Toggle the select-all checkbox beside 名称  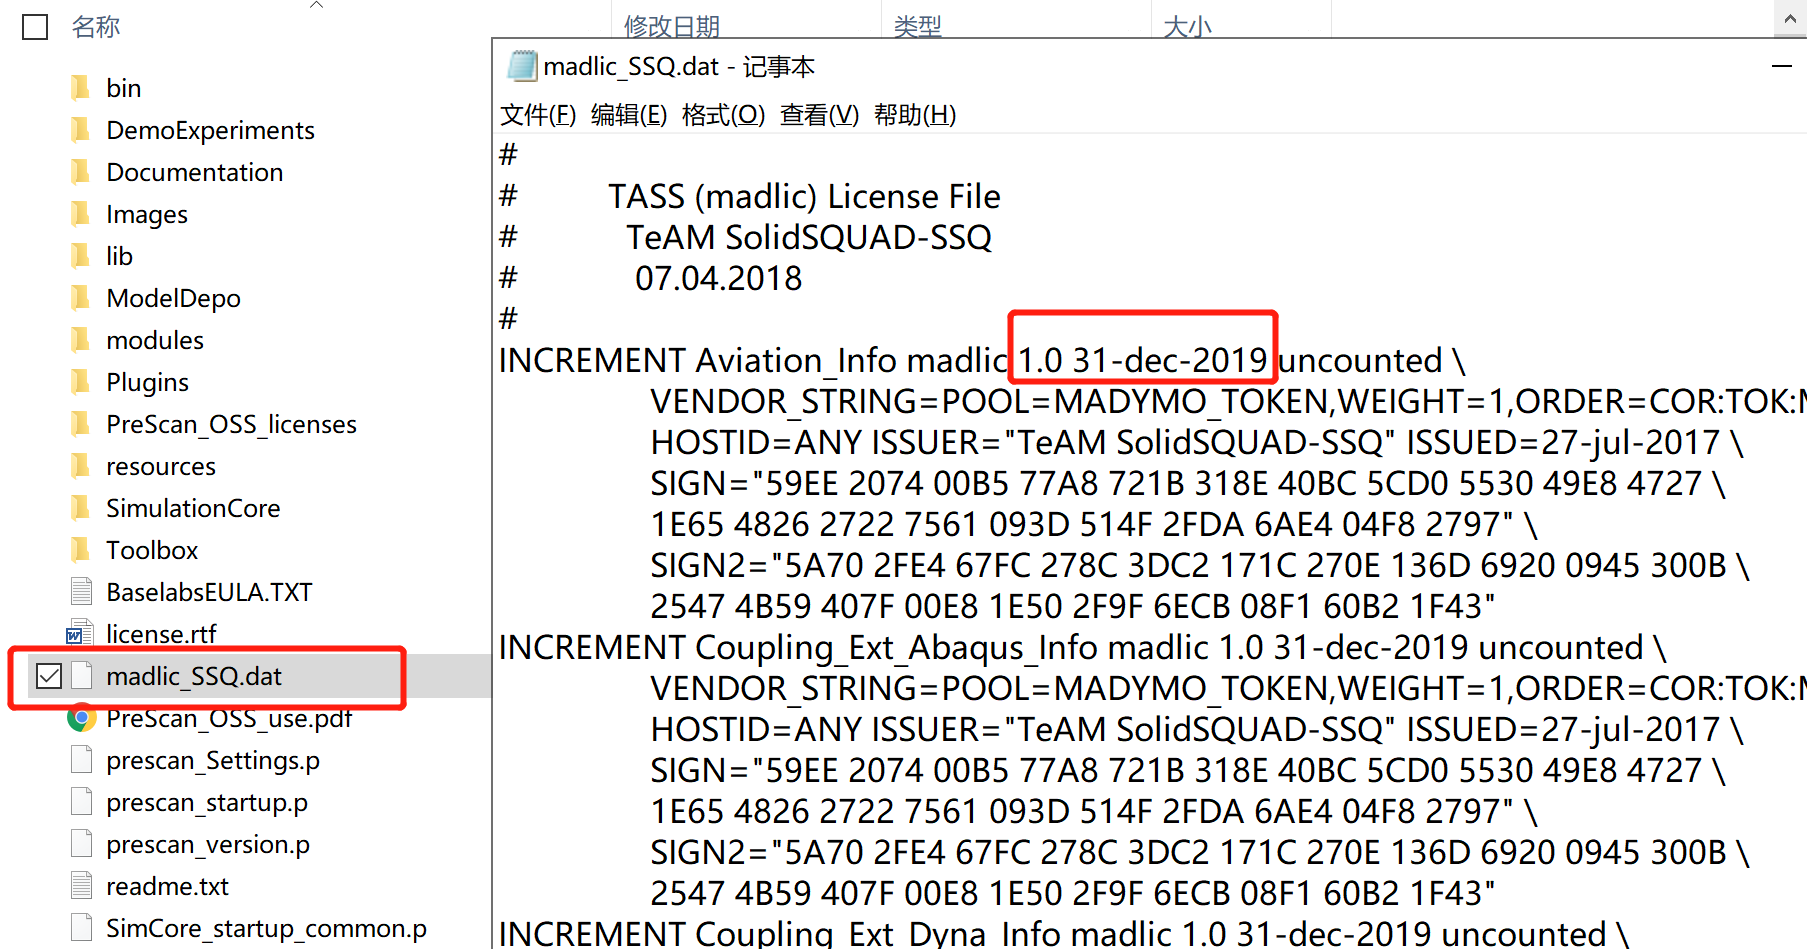(35, 27)
